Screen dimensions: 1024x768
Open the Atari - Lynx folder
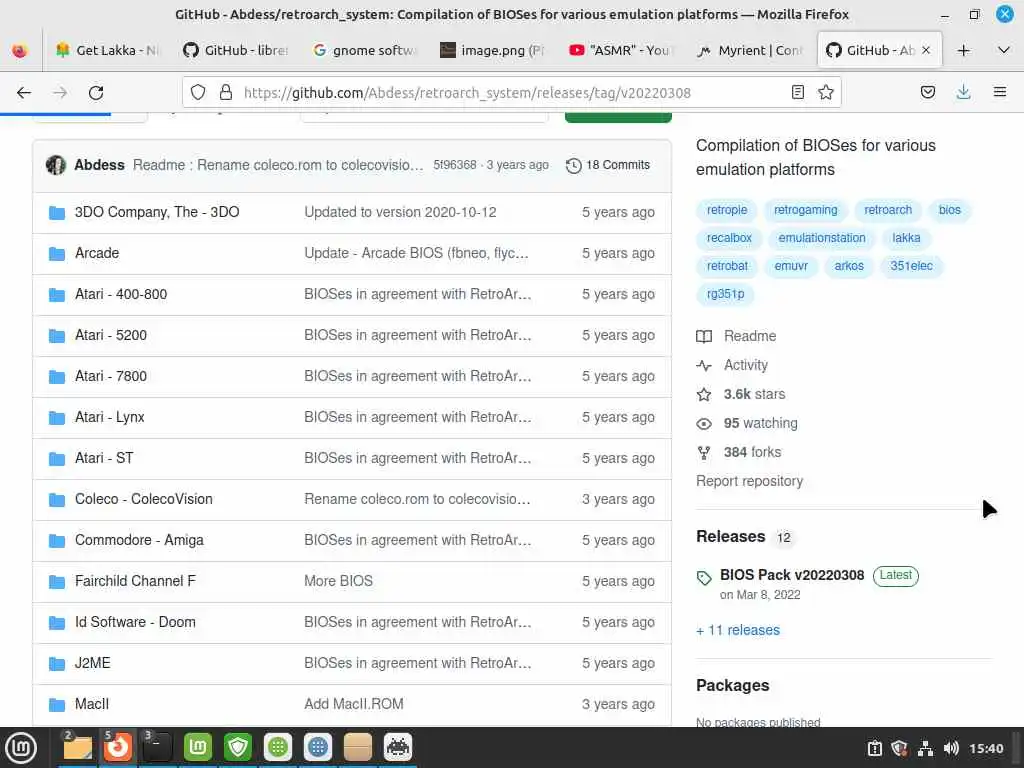[109, 417]
